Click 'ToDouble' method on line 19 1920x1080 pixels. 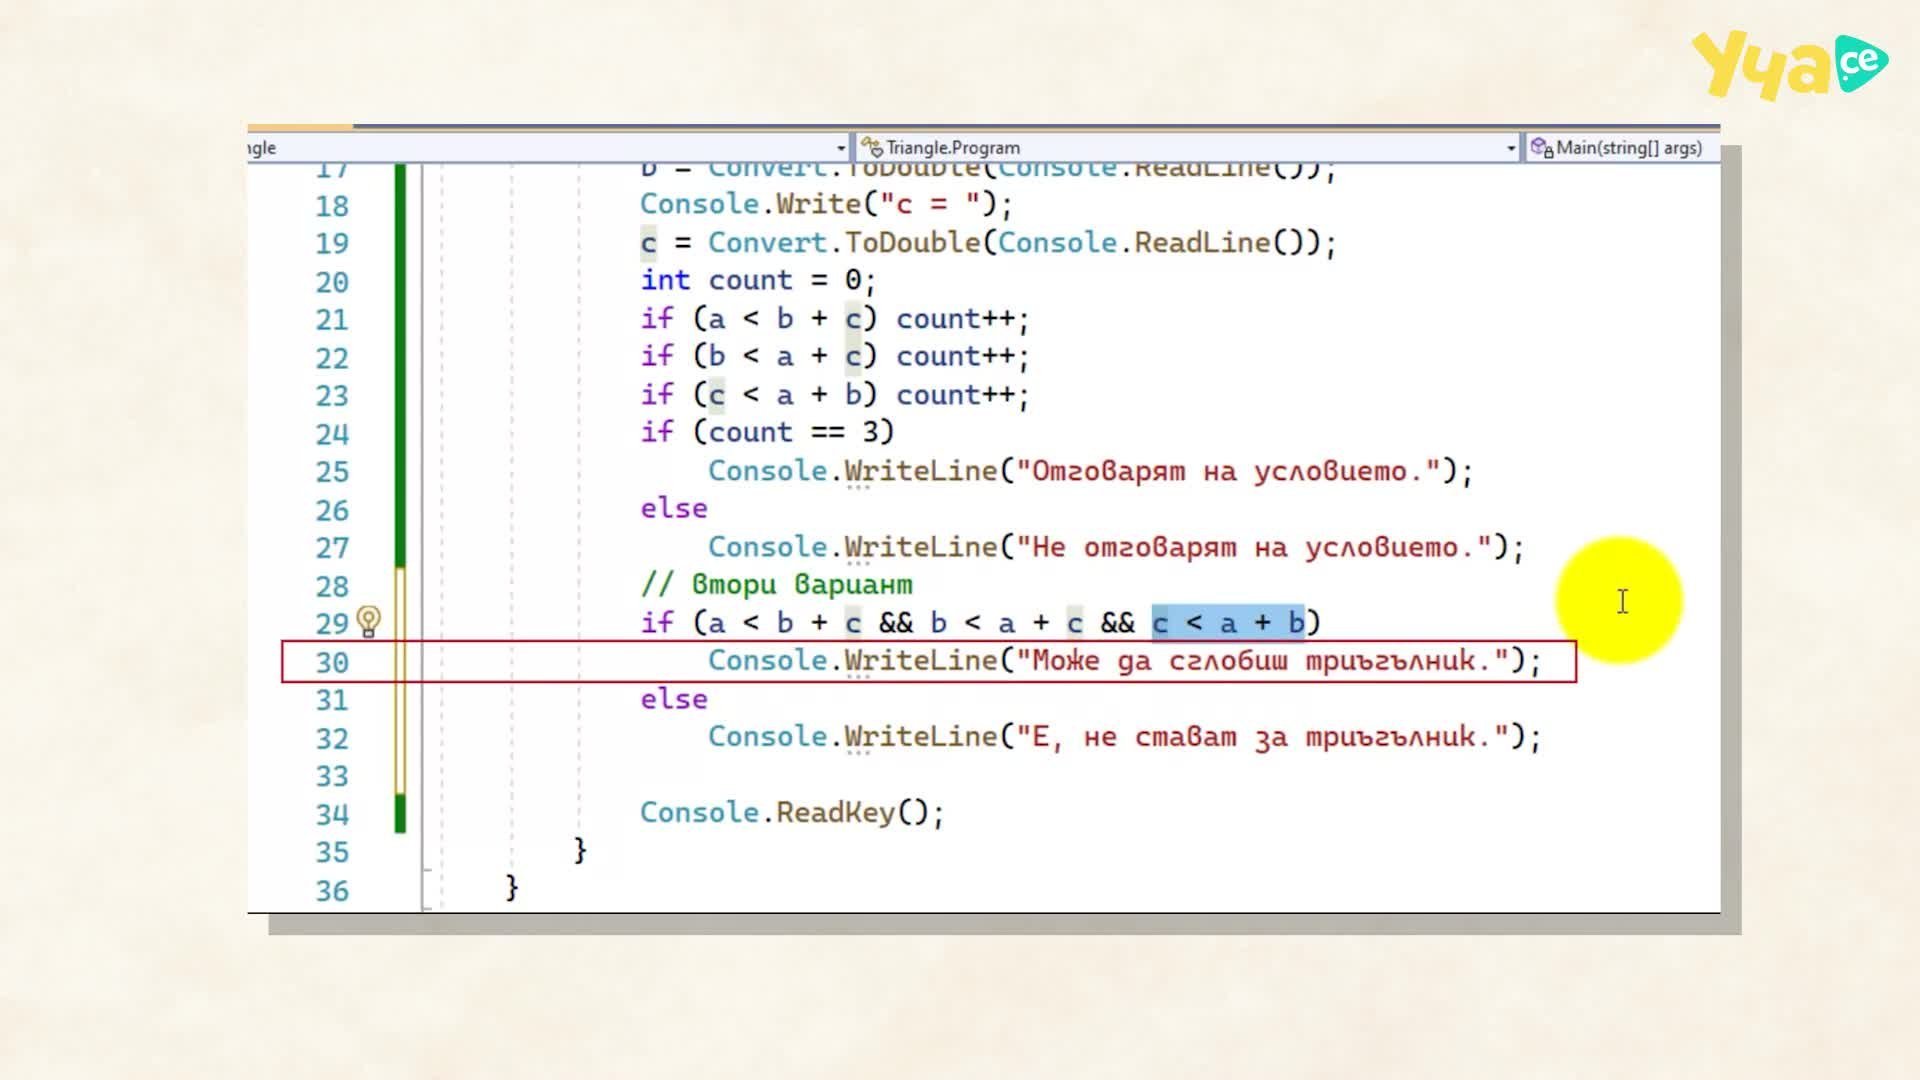(x=912, y=242)
